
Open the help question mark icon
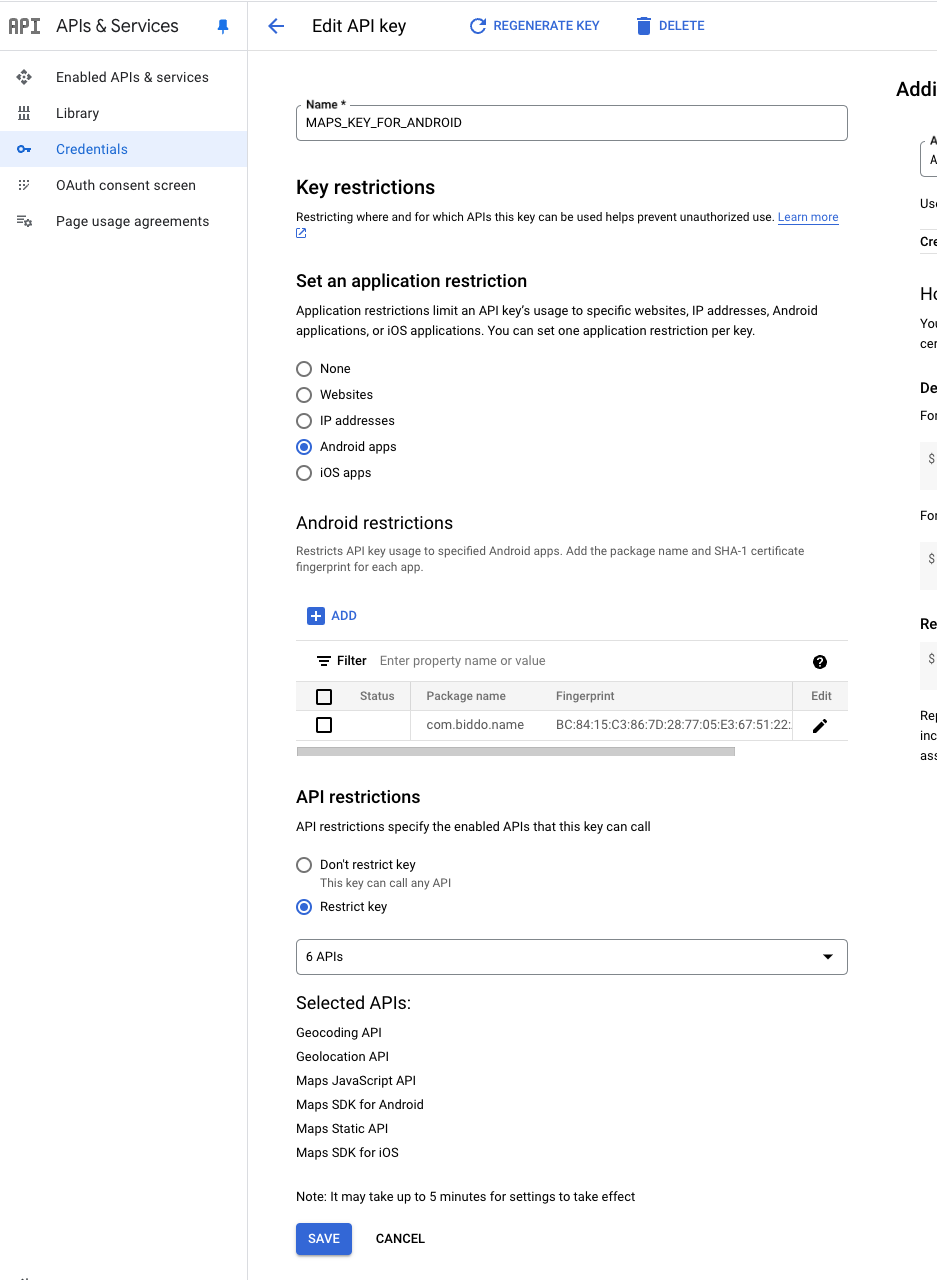[x=820, y=662]
